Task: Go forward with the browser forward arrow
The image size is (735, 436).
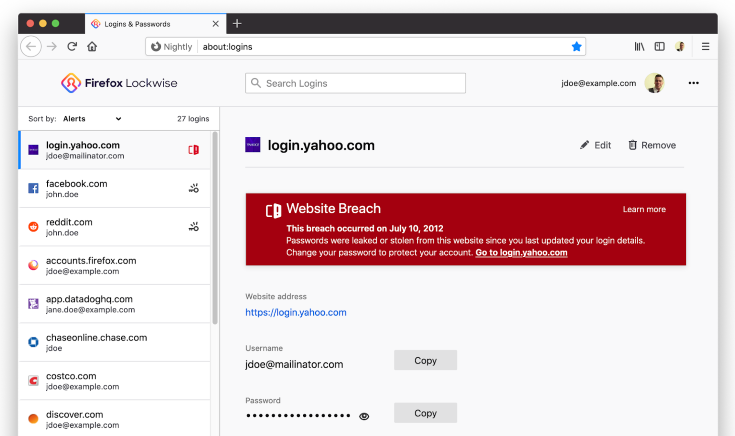Action: [x=52, y=46]
